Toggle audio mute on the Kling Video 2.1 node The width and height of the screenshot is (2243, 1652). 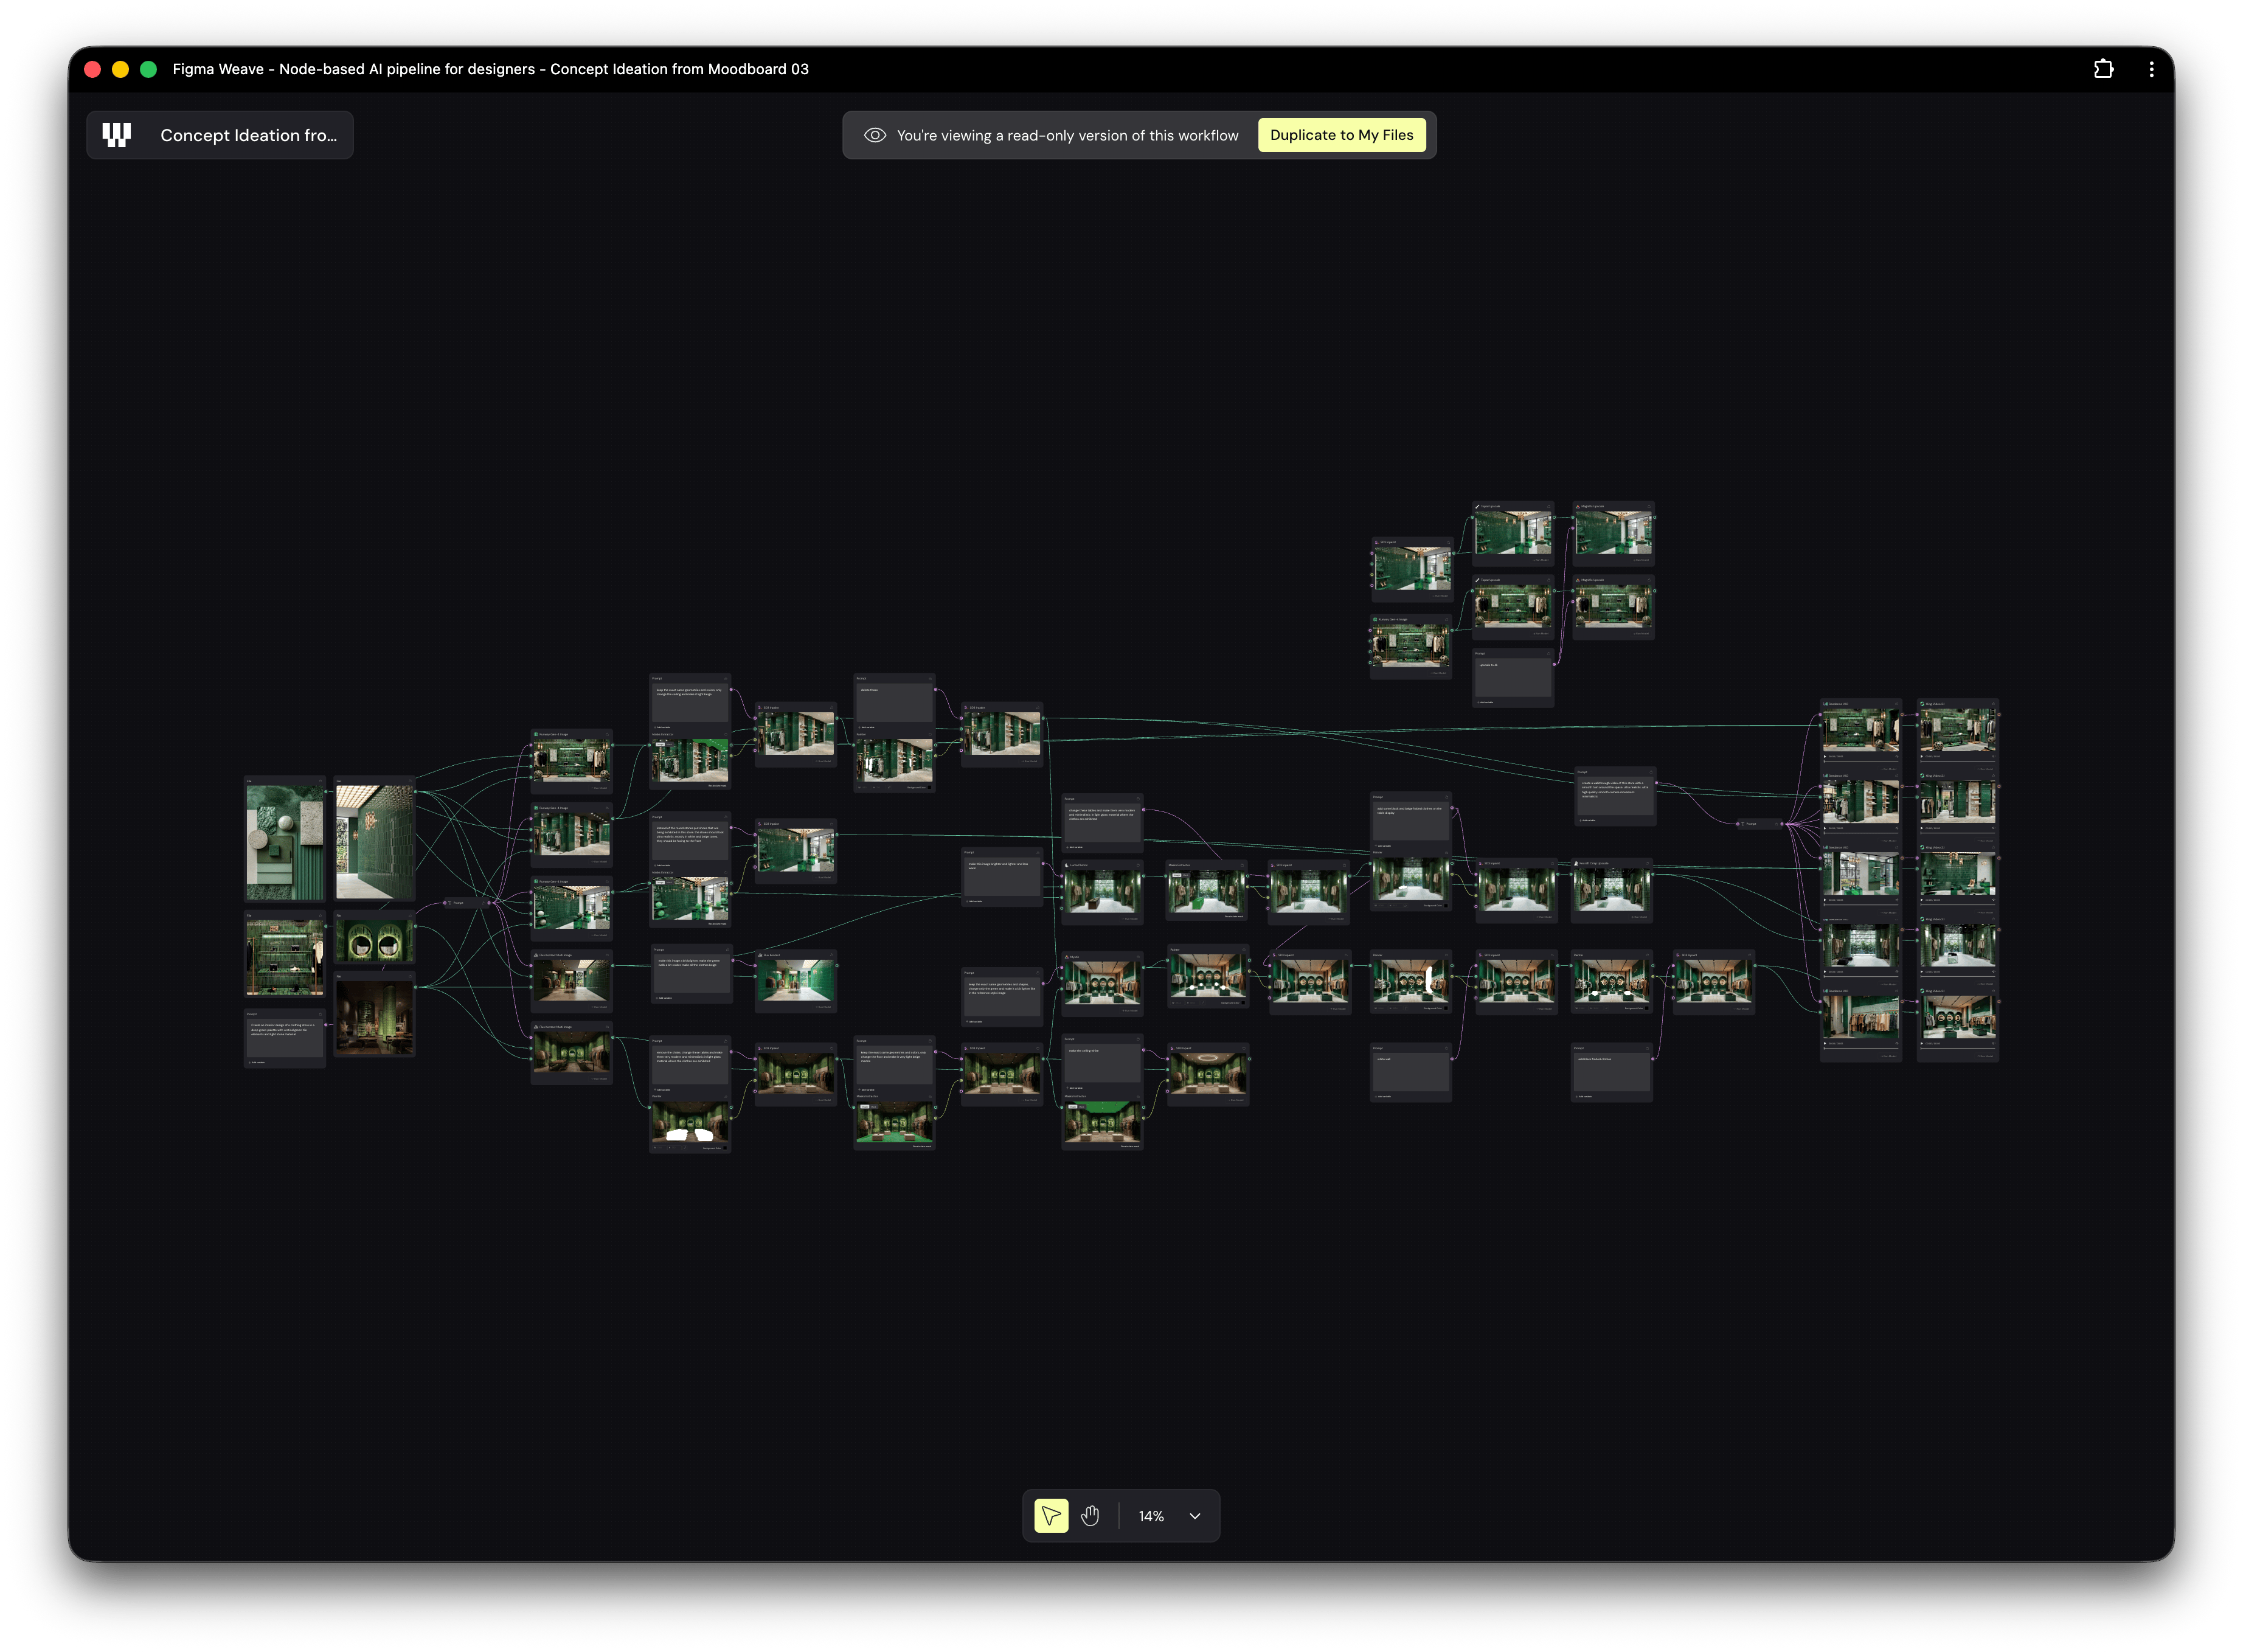pyautogui.click(x=1993, y=757)
